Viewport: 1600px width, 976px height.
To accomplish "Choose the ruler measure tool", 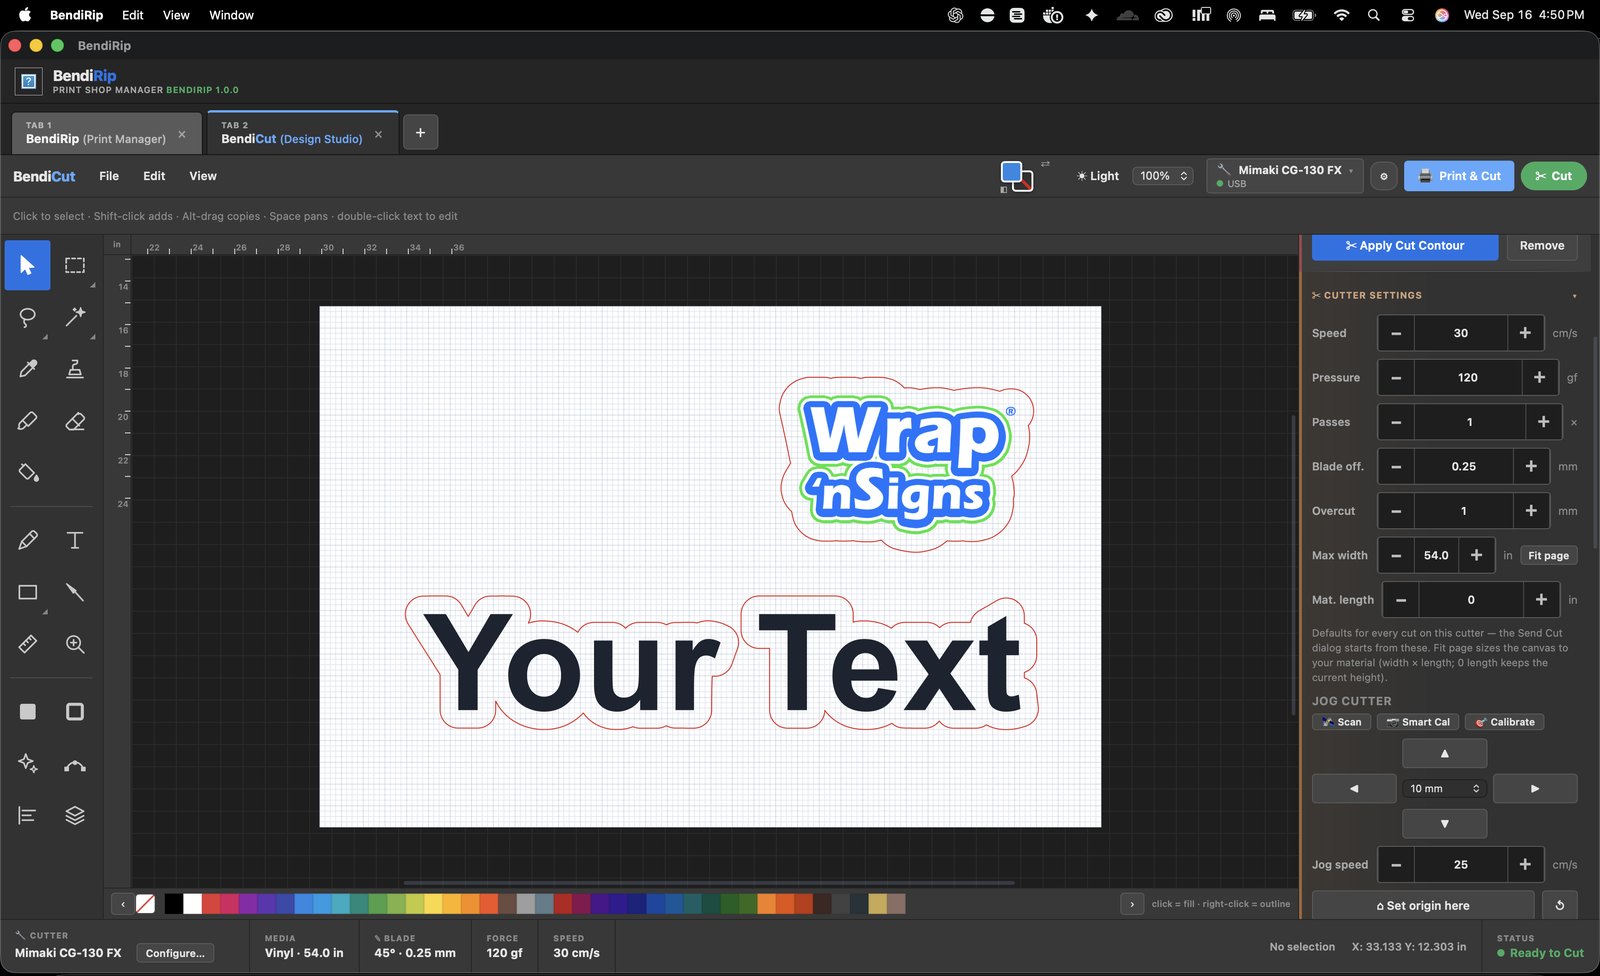I will [27, 644].
